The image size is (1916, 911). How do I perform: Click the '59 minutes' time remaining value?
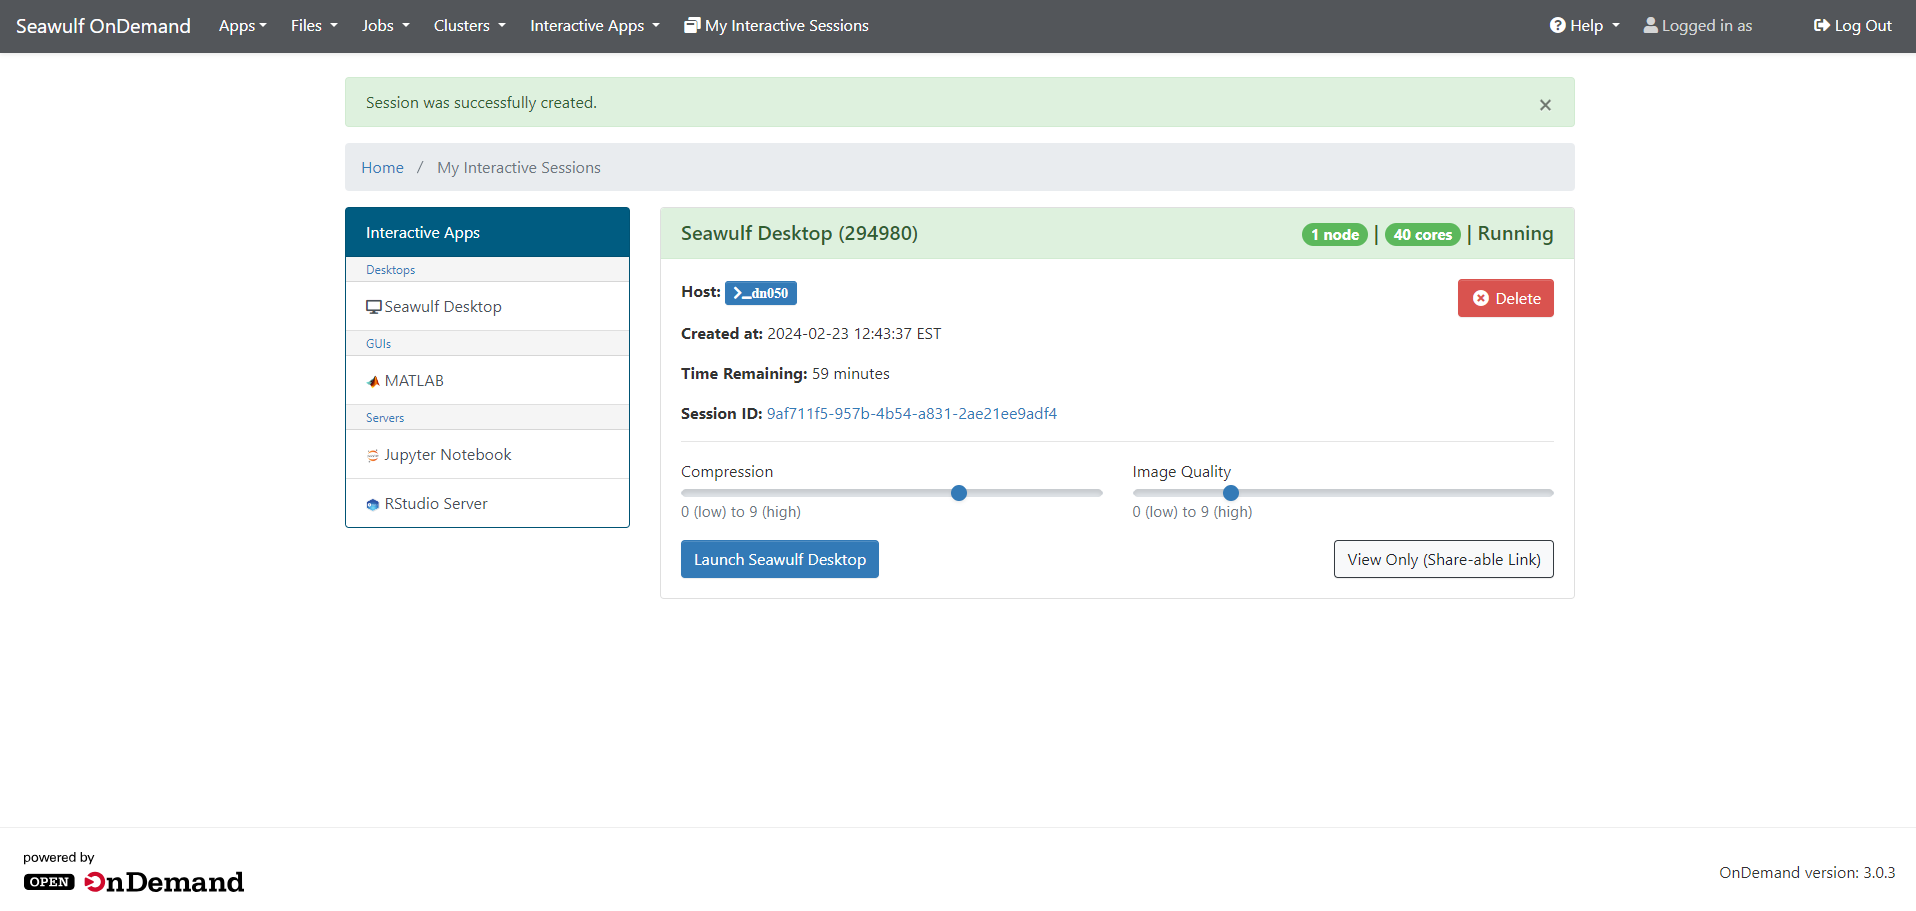(x=851, y=374)
